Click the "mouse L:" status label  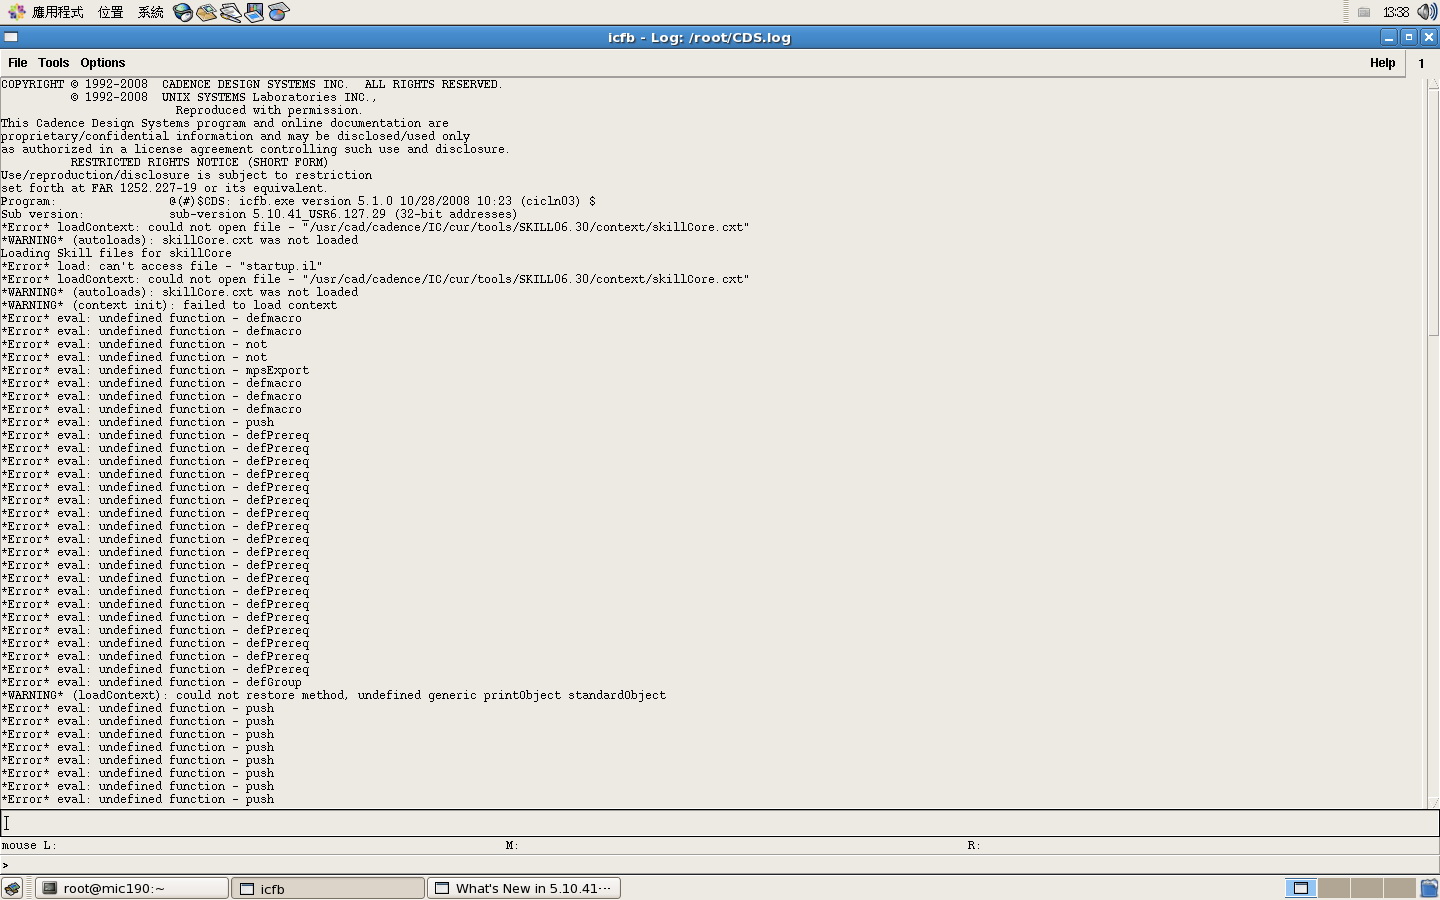[29, 845]
